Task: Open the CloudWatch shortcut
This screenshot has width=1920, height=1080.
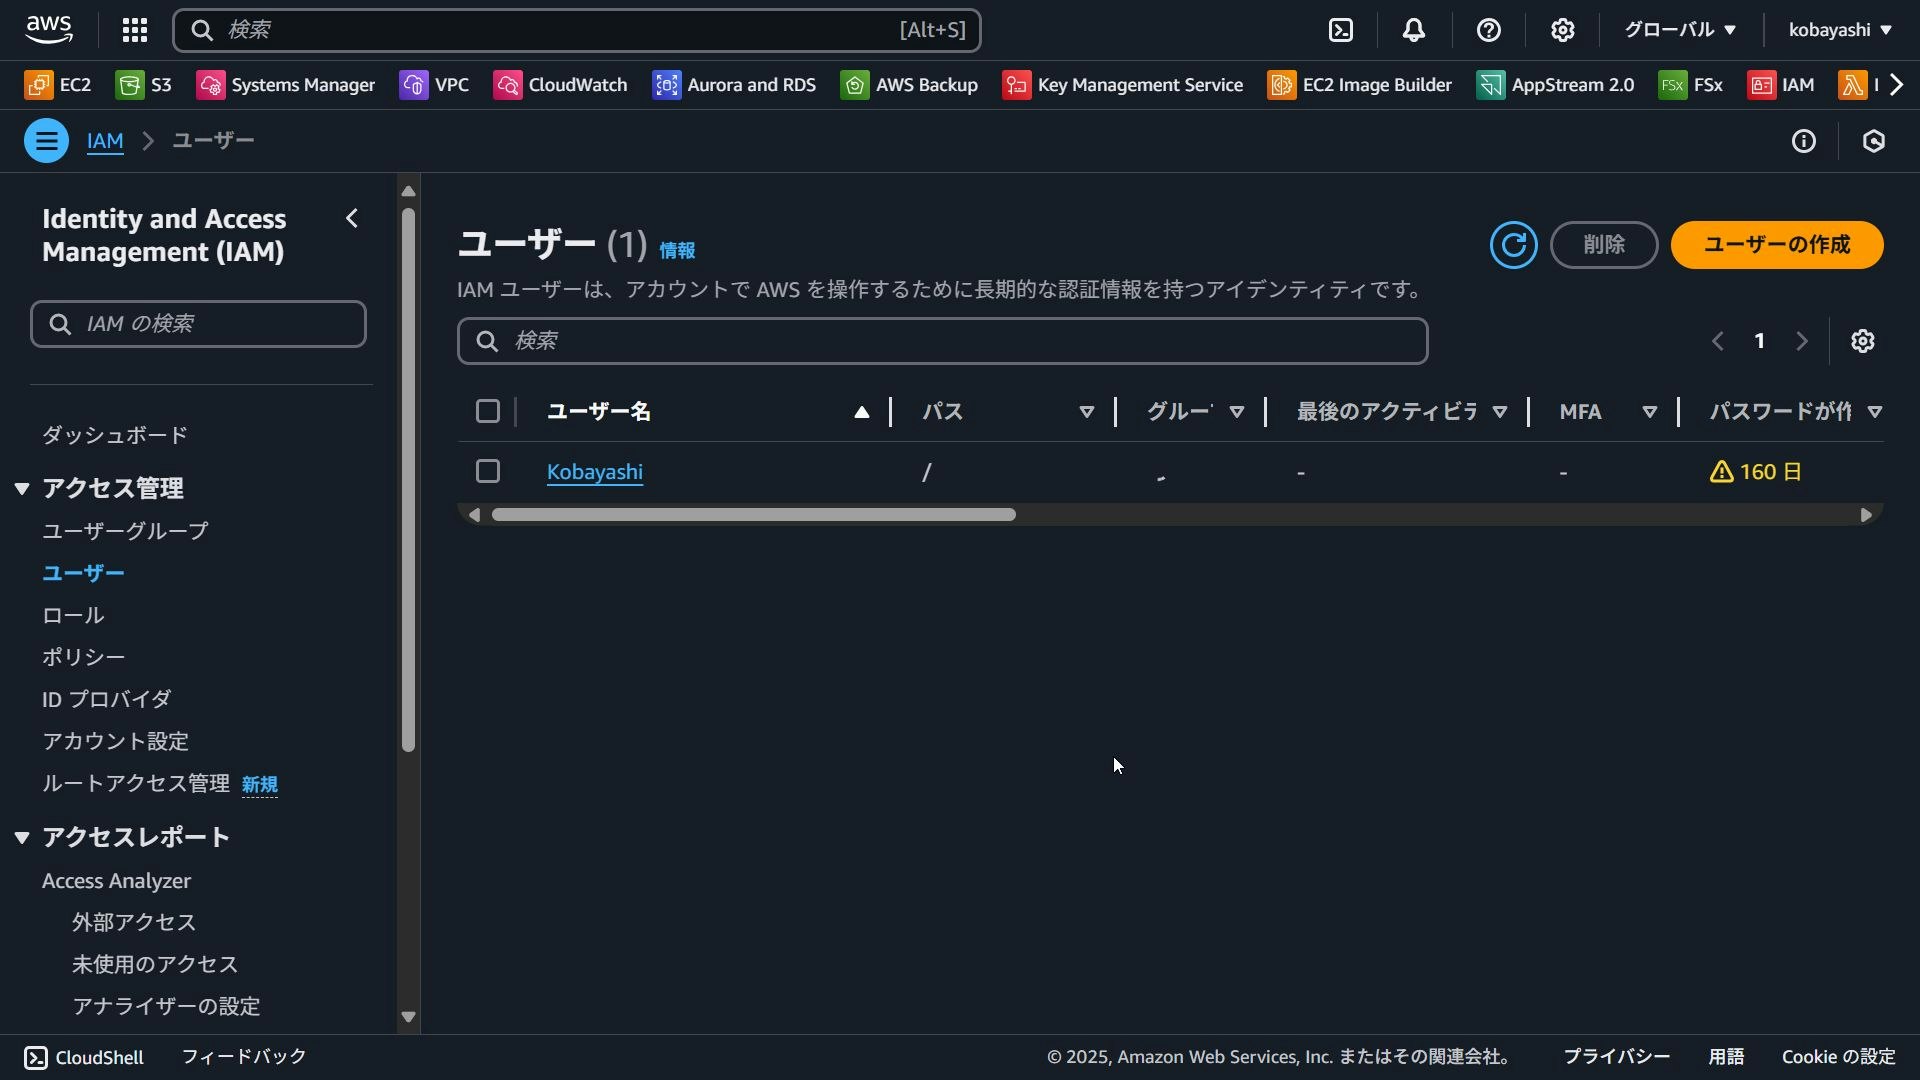Action: 560,84
